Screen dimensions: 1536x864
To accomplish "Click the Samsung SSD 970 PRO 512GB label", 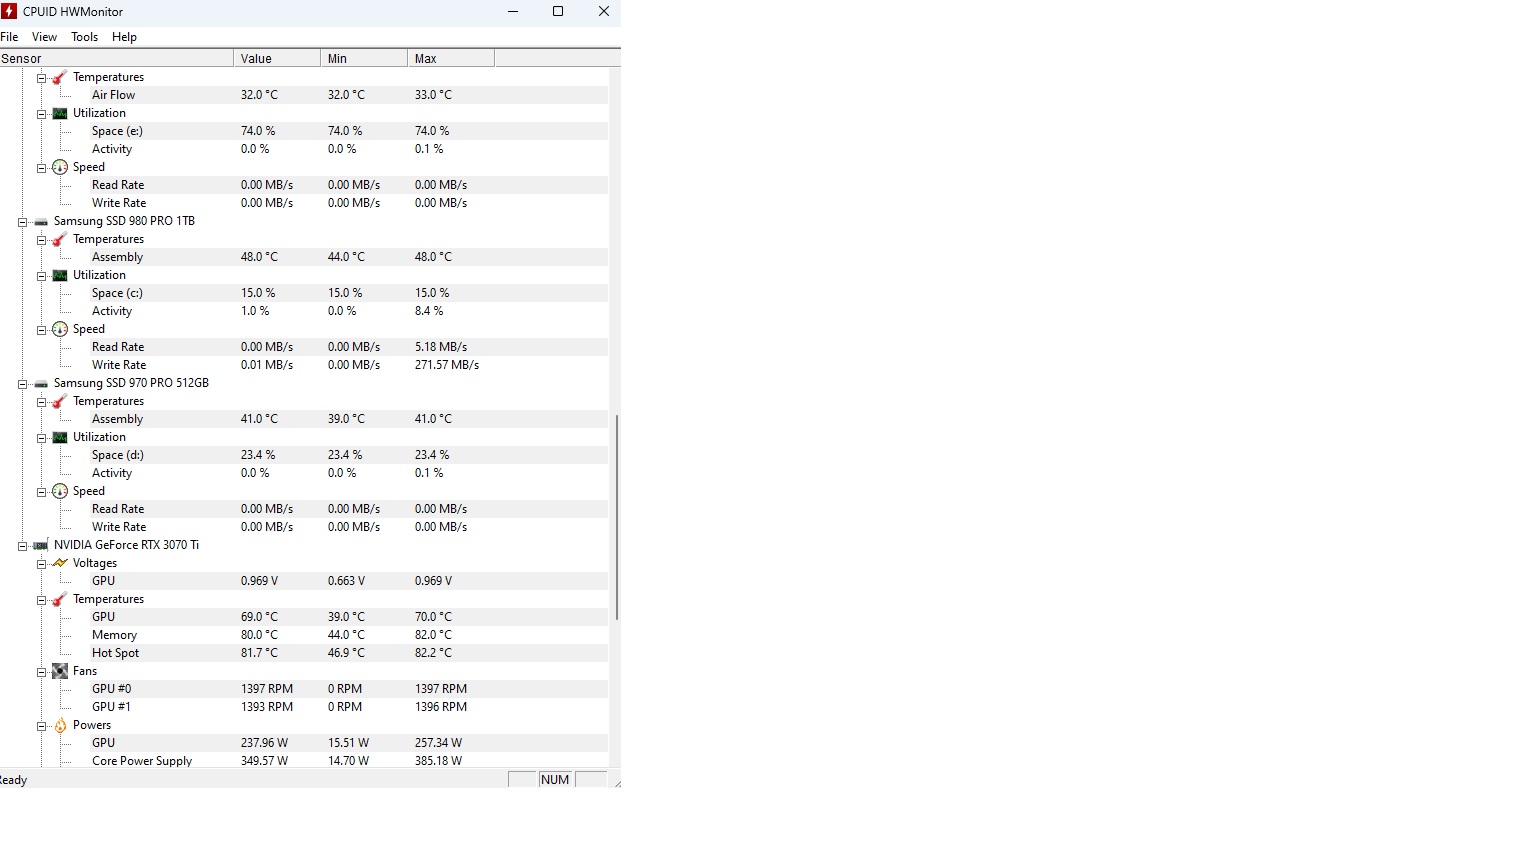I will (x=131, y=383).
